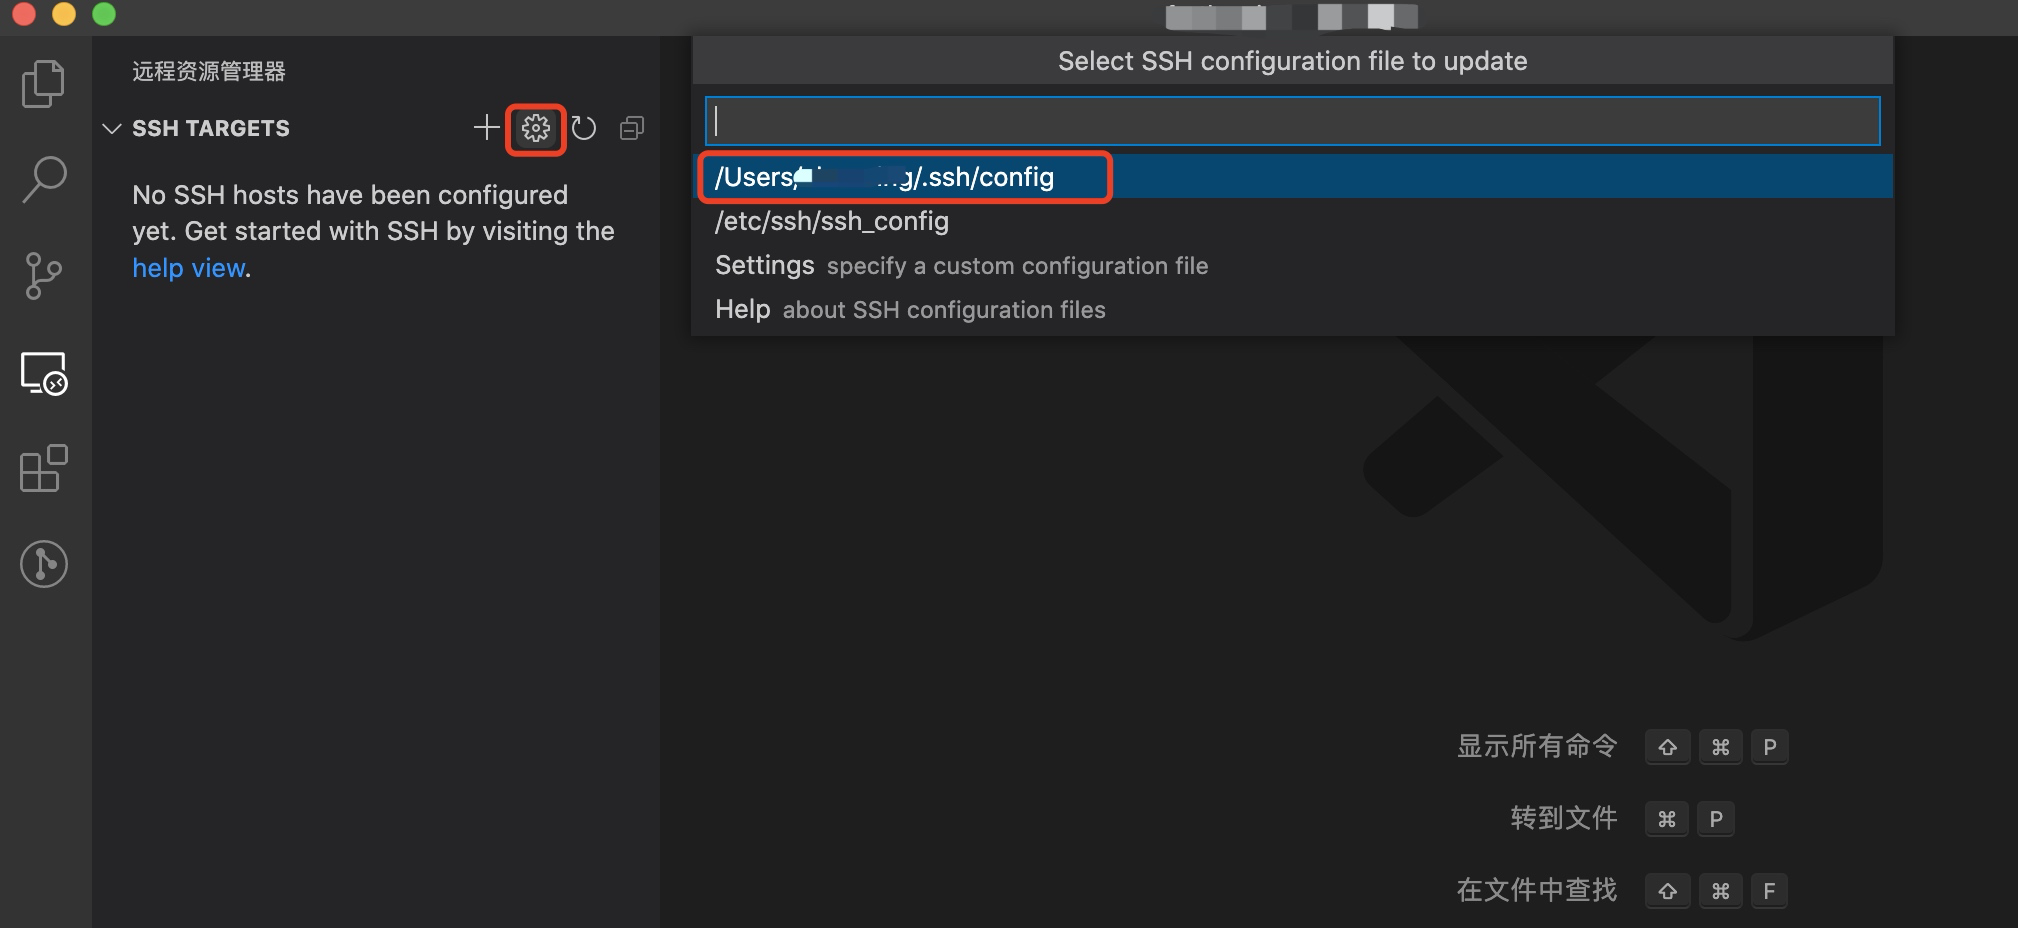The width and height of the screenshot is (2018, 928).
Task: Collapse all in SSH Targets panel
Action: (x=632, y=128)
